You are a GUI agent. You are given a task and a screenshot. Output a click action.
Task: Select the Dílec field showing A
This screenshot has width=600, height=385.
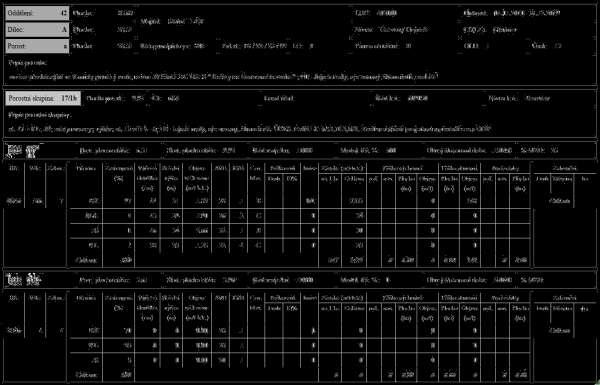37,29
